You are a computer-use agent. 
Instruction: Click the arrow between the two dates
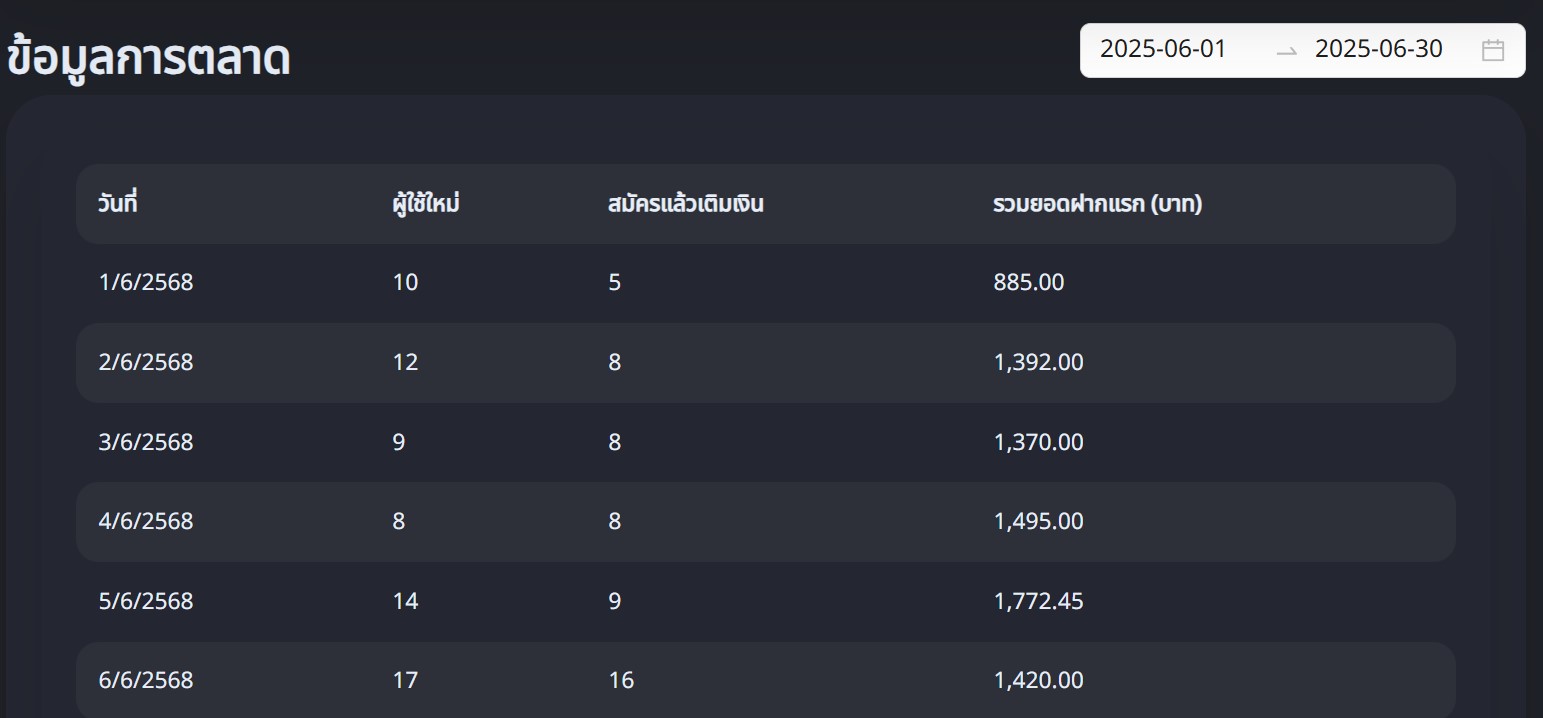point(1286,51)
